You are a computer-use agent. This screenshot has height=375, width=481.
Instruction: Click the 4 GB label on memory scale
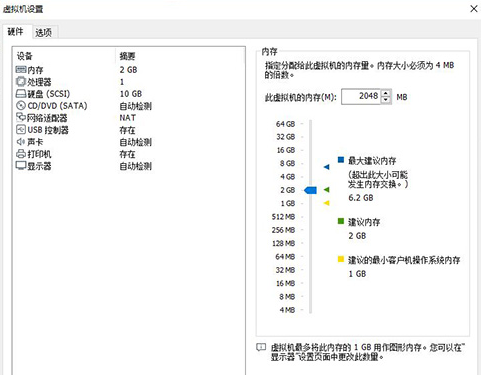point(288,177)
